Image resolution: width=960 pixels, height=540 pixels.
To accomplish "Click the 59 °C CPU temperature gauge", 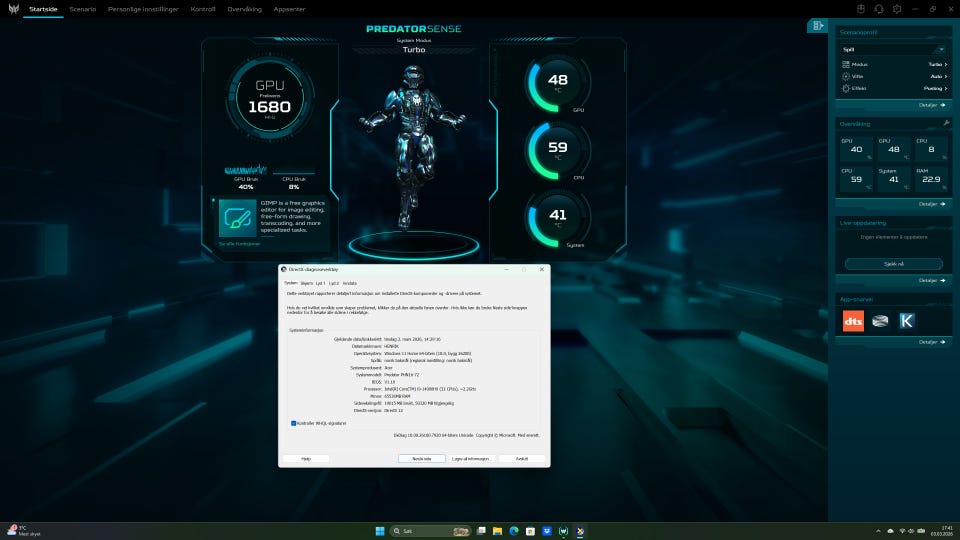I will coord(557,151).
